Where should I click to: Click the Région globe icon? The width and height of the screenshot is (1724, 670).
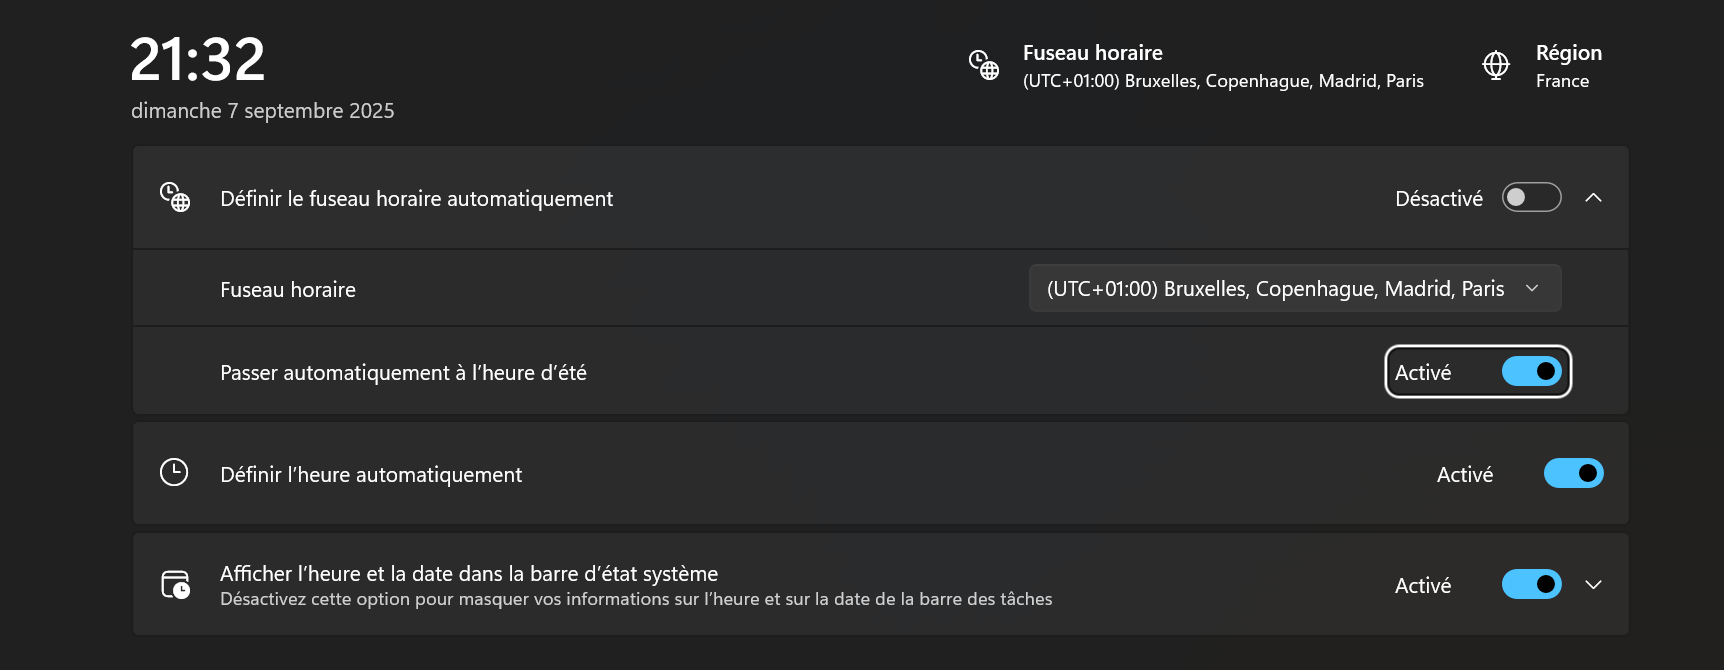(1495, 65)
